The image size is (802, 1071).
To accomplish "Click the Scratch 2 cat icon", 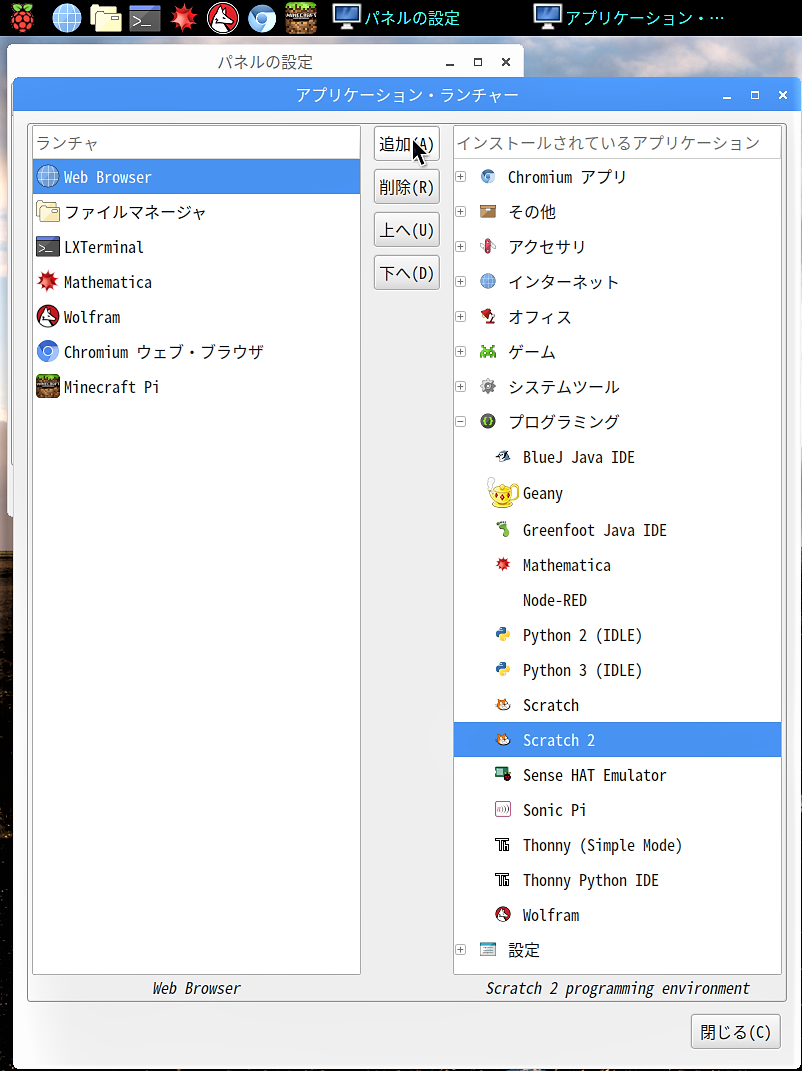I will (503, 740).
